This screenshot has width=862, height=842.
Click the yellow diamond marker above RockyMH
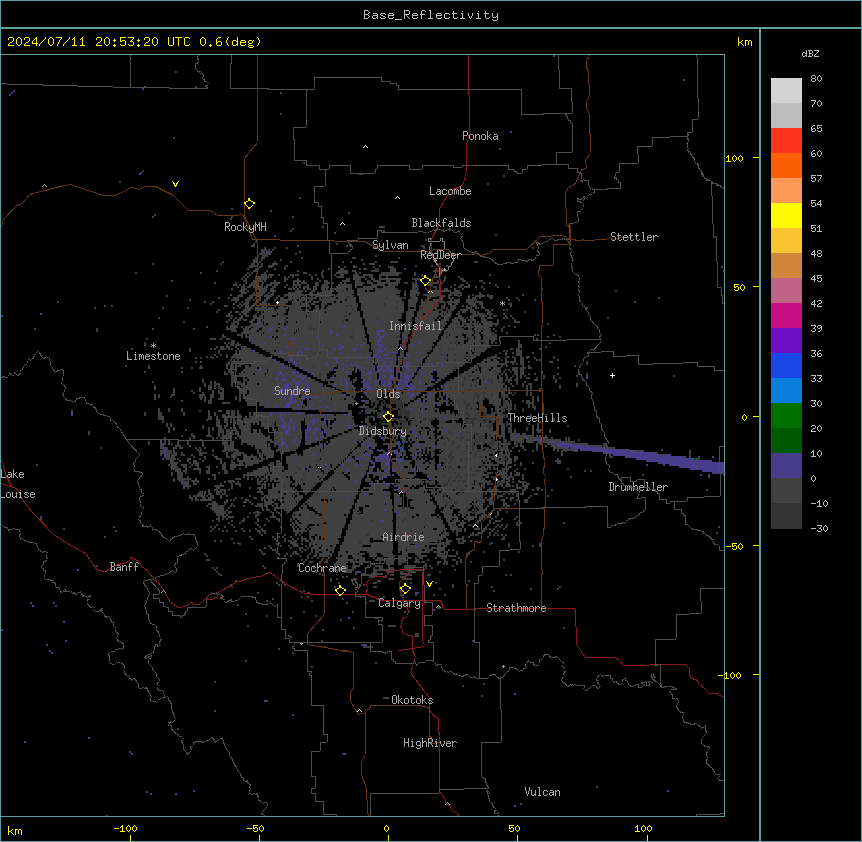[x=250, y=204]
